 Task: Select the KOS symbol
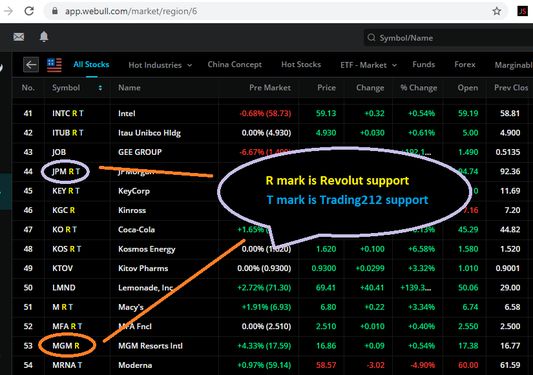coord(60,249)
